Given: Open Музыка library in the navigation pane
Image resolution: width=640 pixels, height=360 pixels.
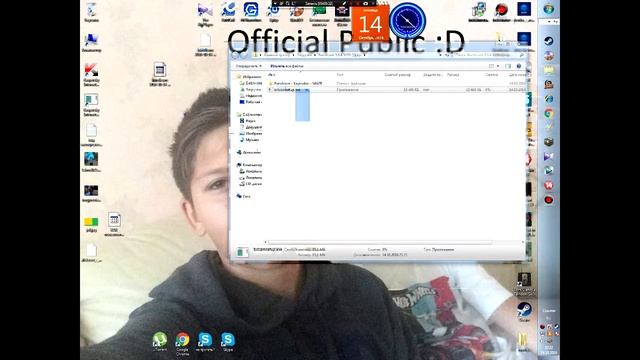Looking at the screenshot, I should [x=249, y=140].
